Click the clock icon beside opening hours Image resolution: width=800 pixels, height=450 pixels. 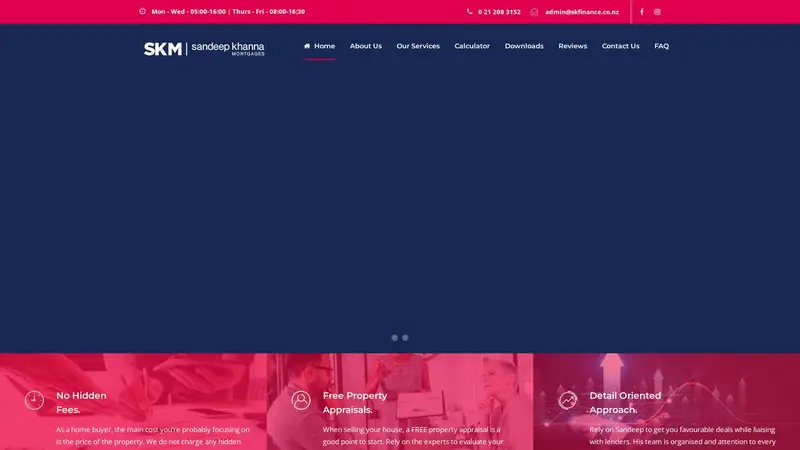click(x=142, y=11)
